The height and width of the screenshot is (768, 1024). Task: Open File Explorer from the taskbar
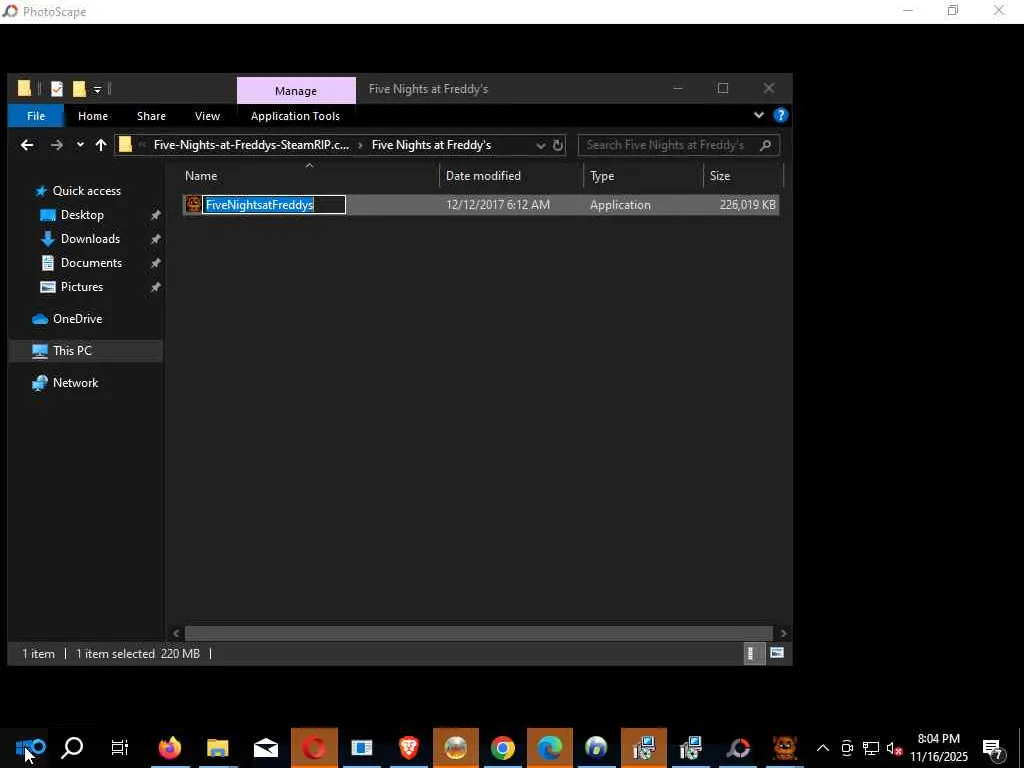pos(217,748)
